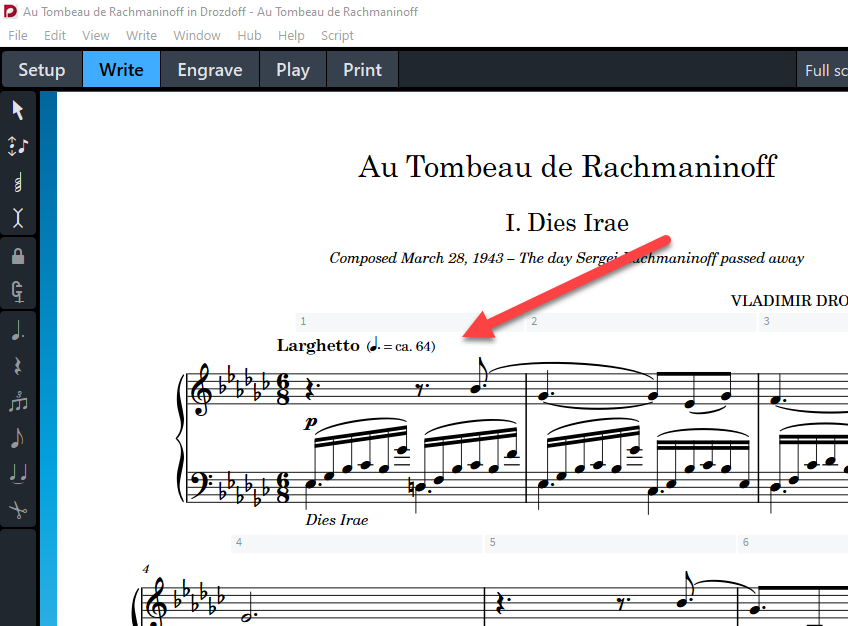Select tuplets tool
This screenshot has width=848, height=626.
(x=18, y=402)
